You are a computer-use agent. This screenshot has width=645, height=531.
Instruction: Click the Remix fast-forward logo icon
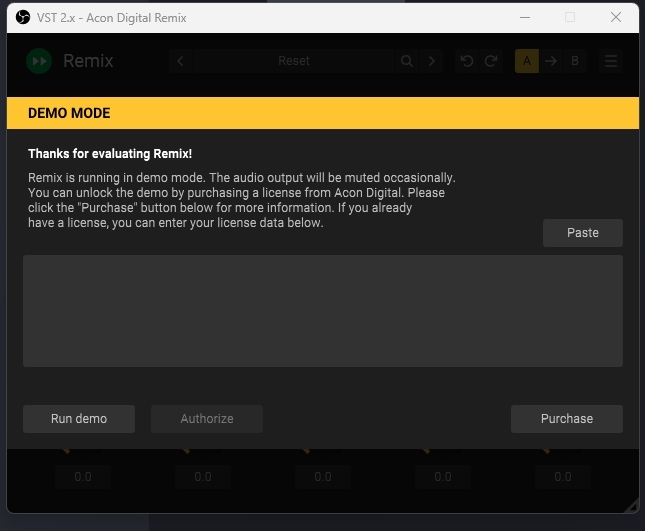pos(39,61)
